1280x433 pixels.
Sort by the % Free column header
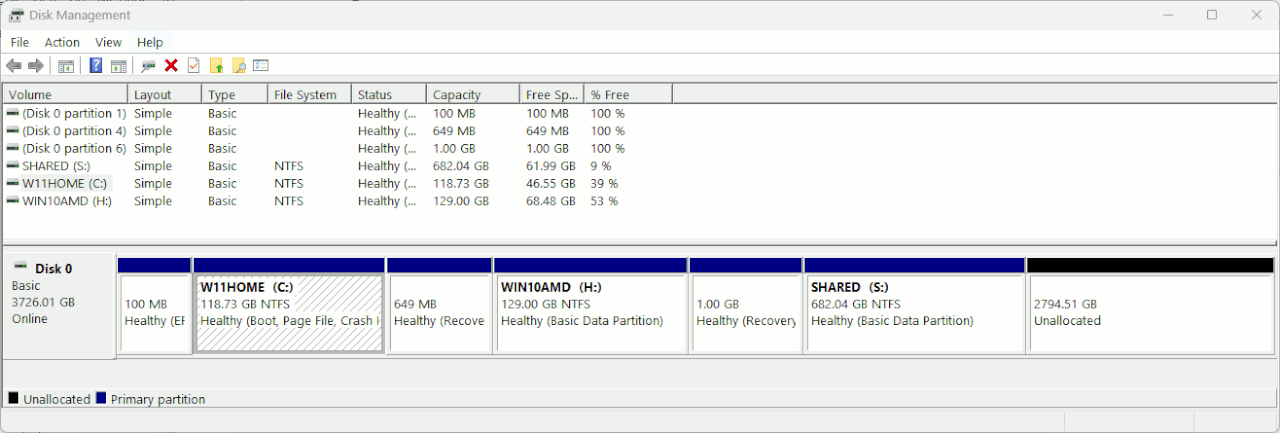click(x=628, y=94)
